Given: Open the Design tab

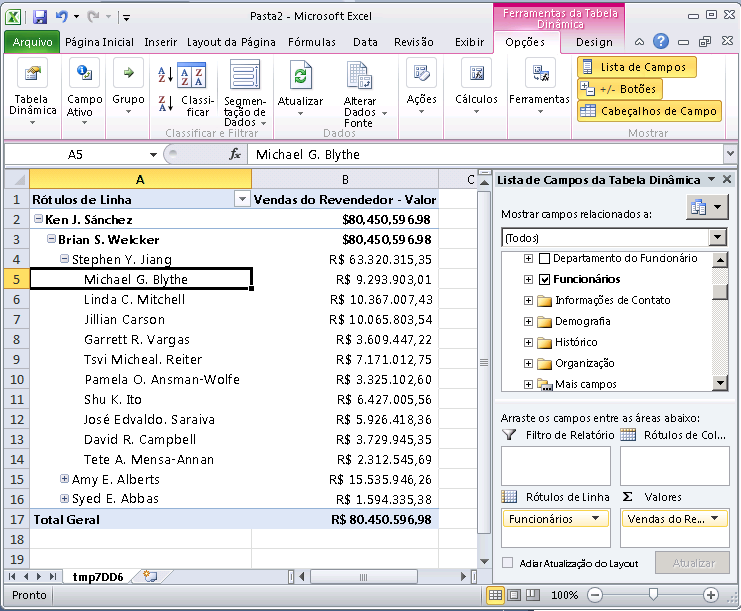Looking at the screenshot, I should coord(594,42).
